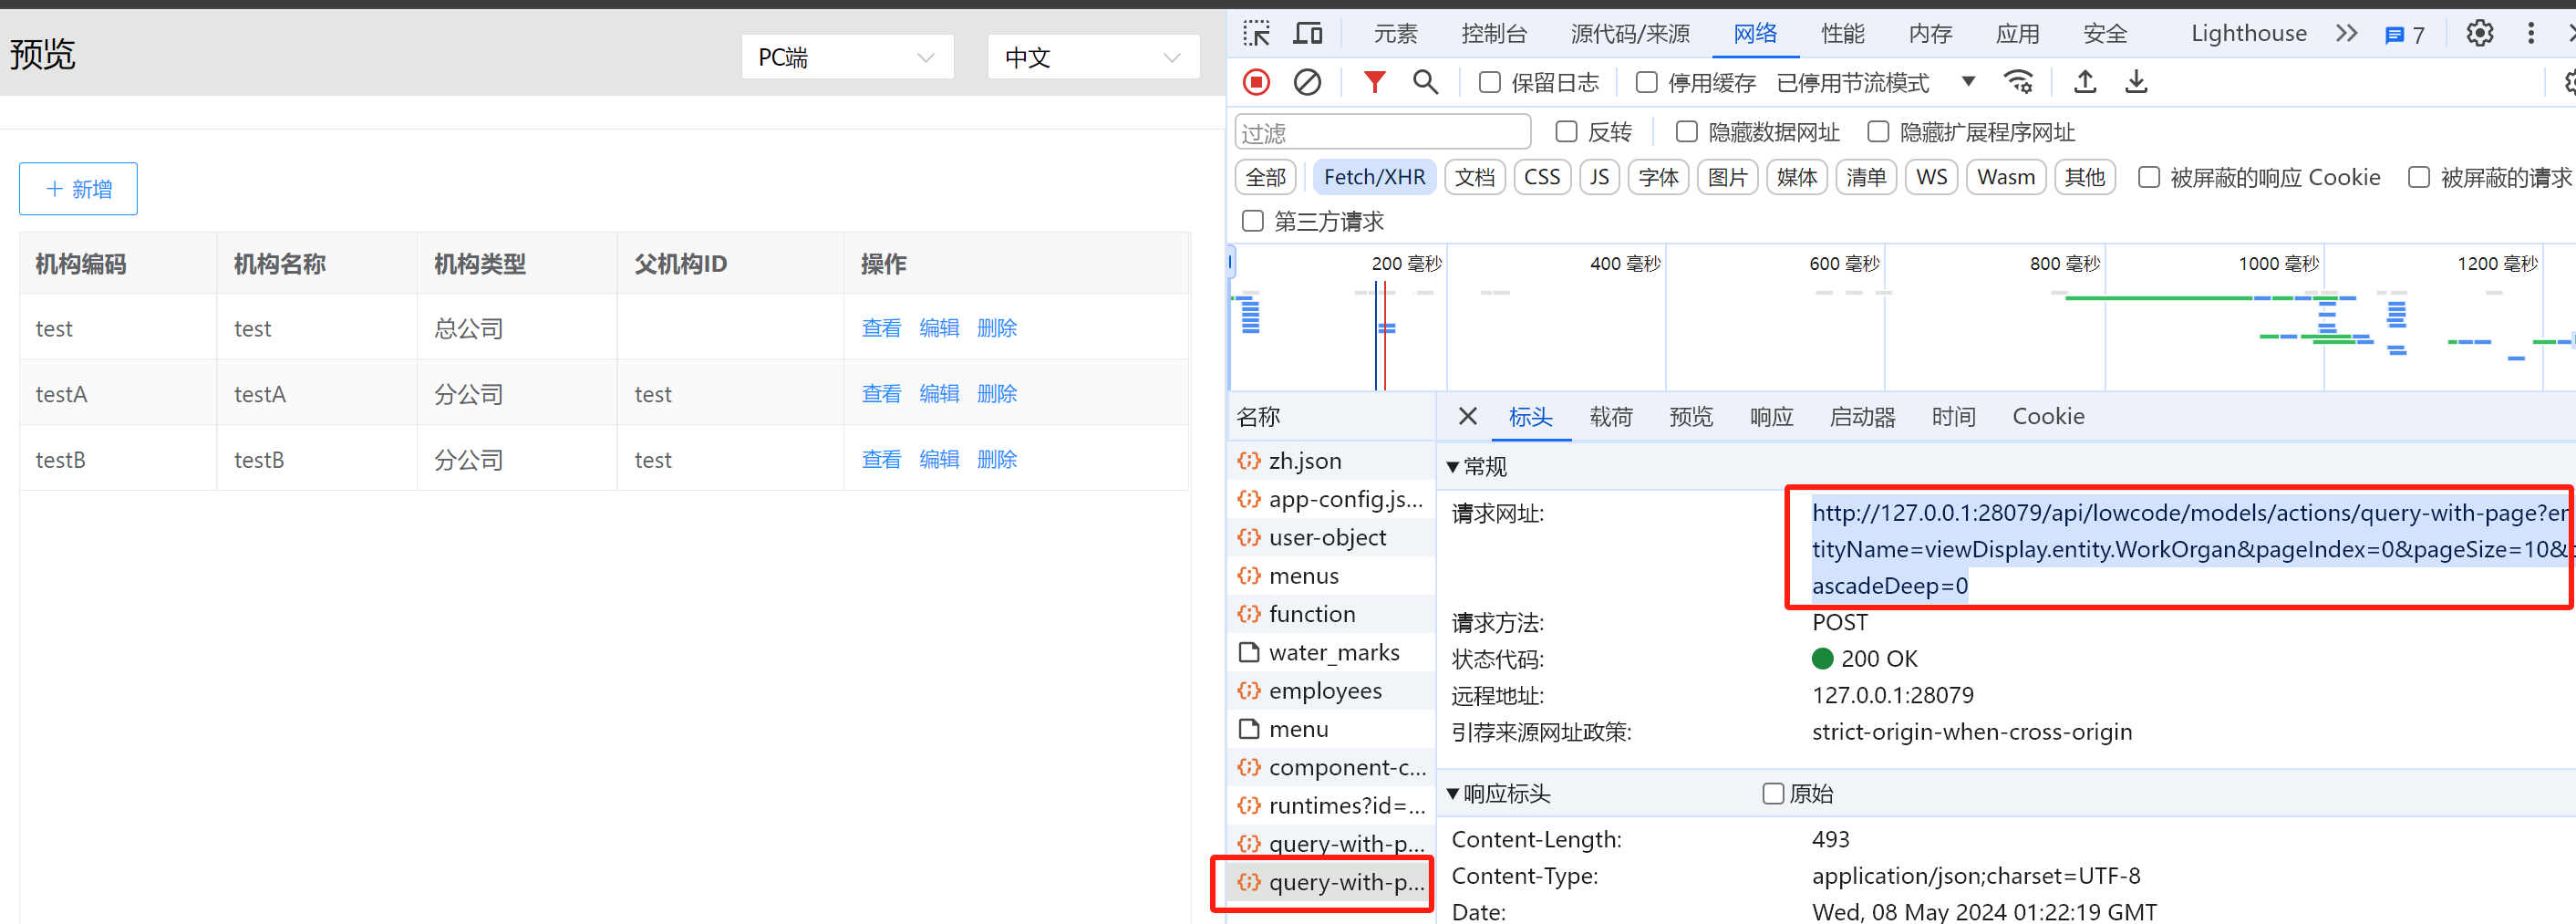This screenshot has width=2576, height=924.
Task: Toggle the device toolbar icon
Action: pyautogui.click(x=1307, y=34)
